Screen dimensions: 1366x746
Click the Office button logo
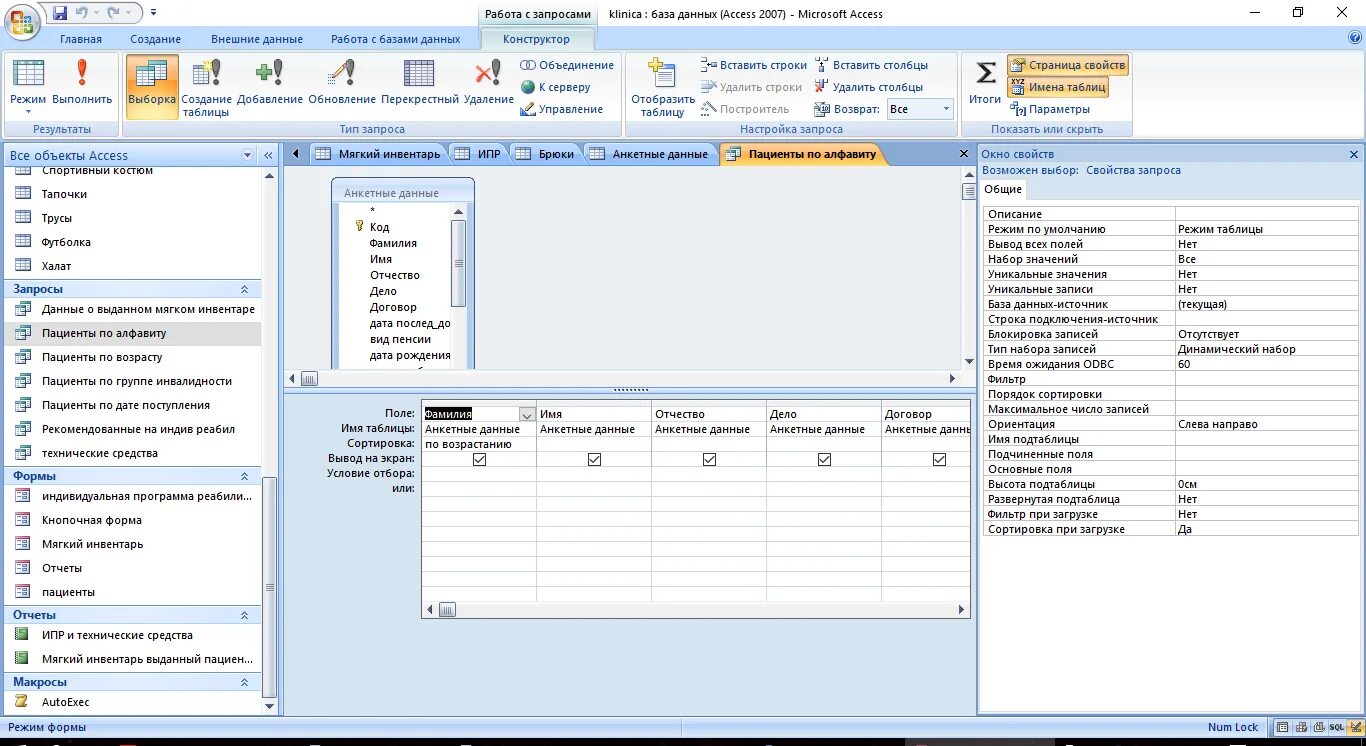22,19
